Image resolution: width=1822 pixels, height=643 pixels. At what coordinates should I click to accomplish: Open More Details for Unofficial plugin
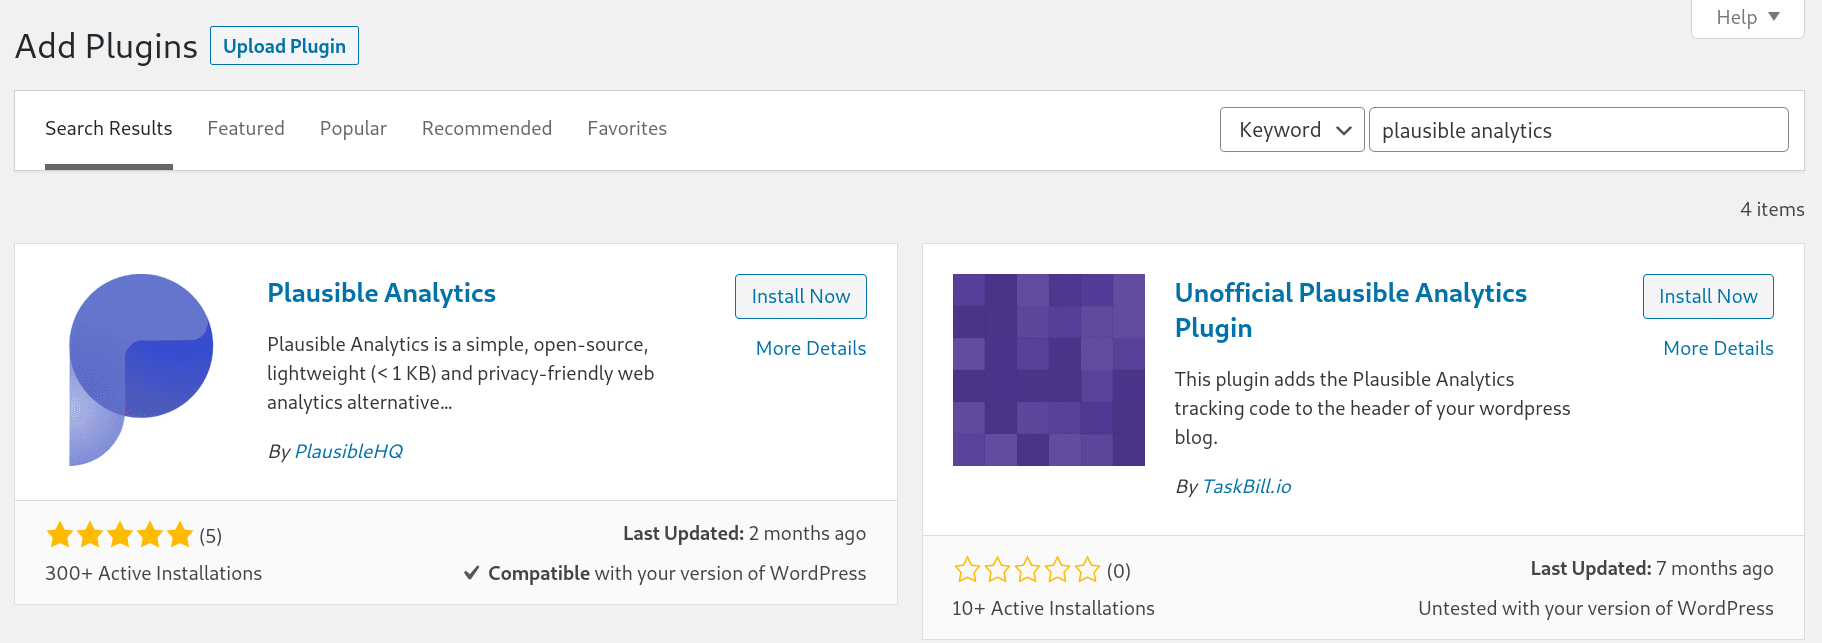click(1718, 348)
